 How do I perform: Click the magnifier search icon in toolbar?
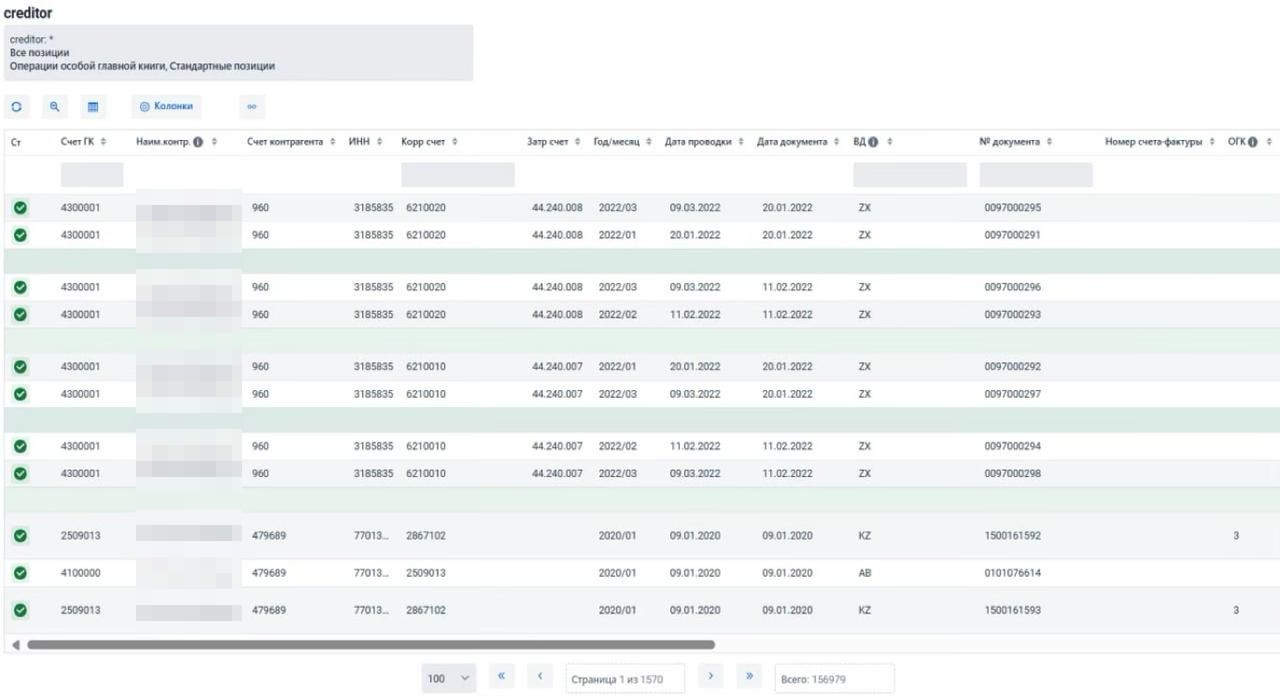tap(55, 107)
